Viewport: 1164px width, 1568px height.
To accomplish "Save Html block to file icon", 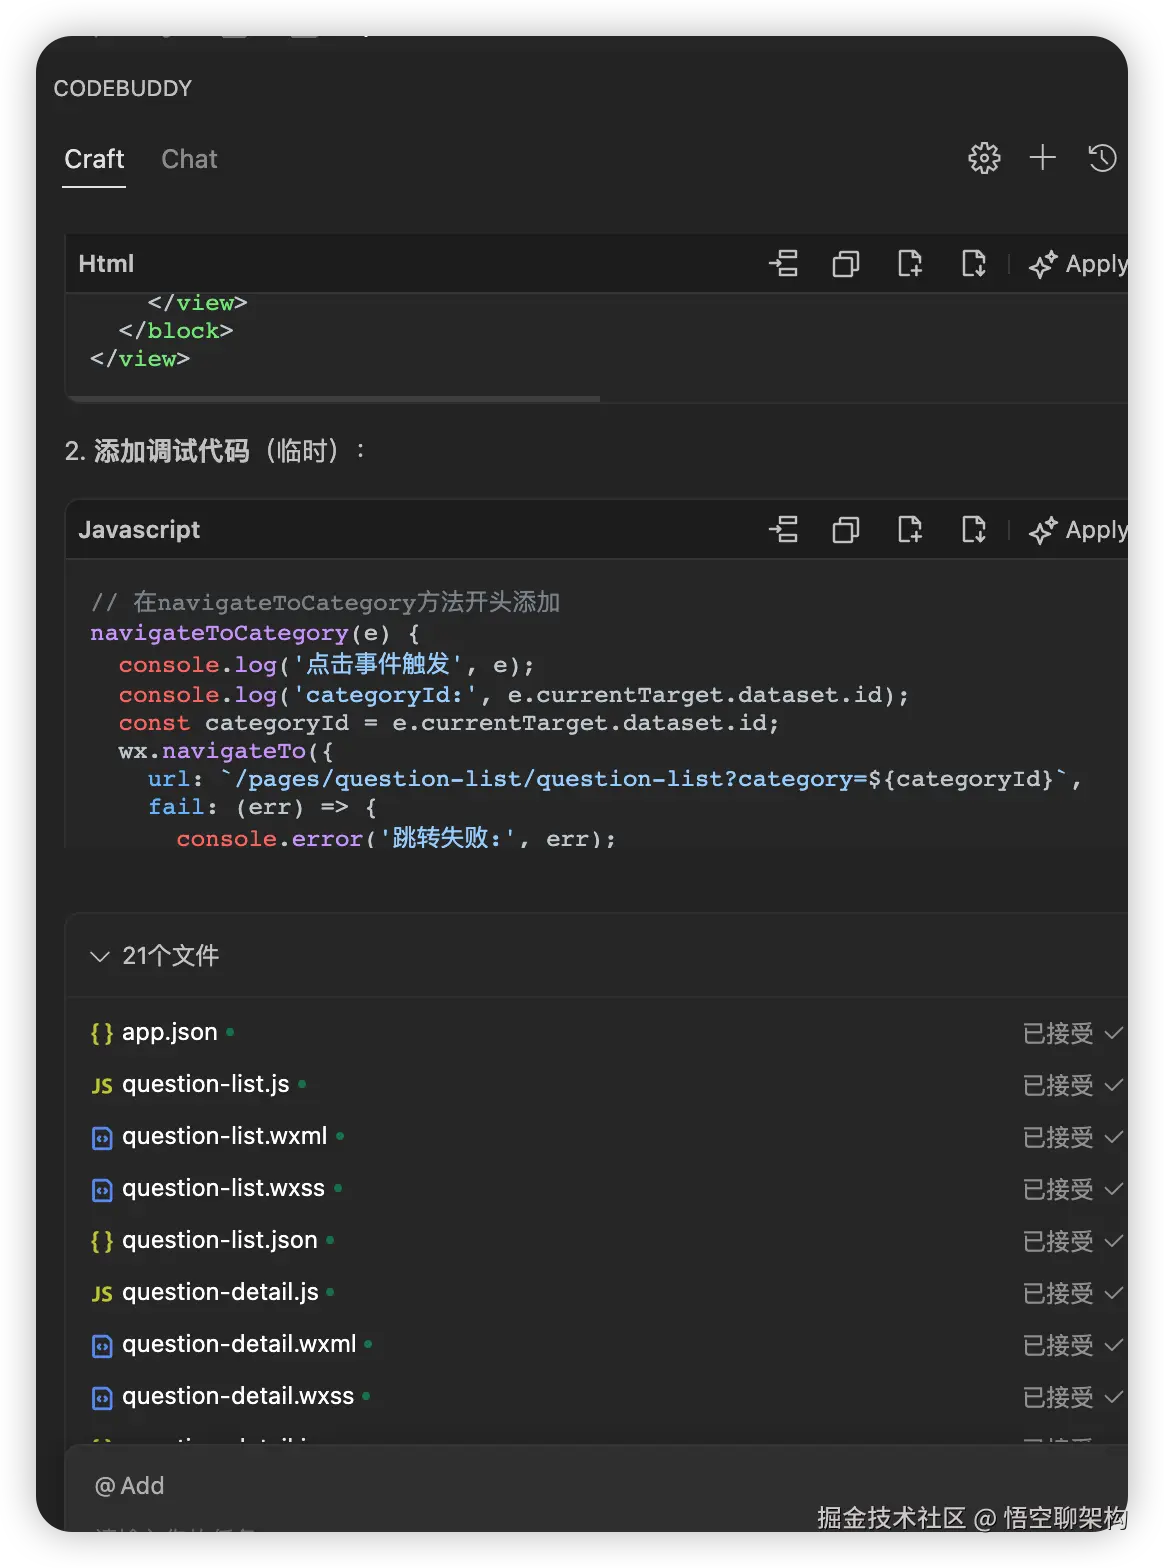I will pyautogui.click(x=973, y=264).
